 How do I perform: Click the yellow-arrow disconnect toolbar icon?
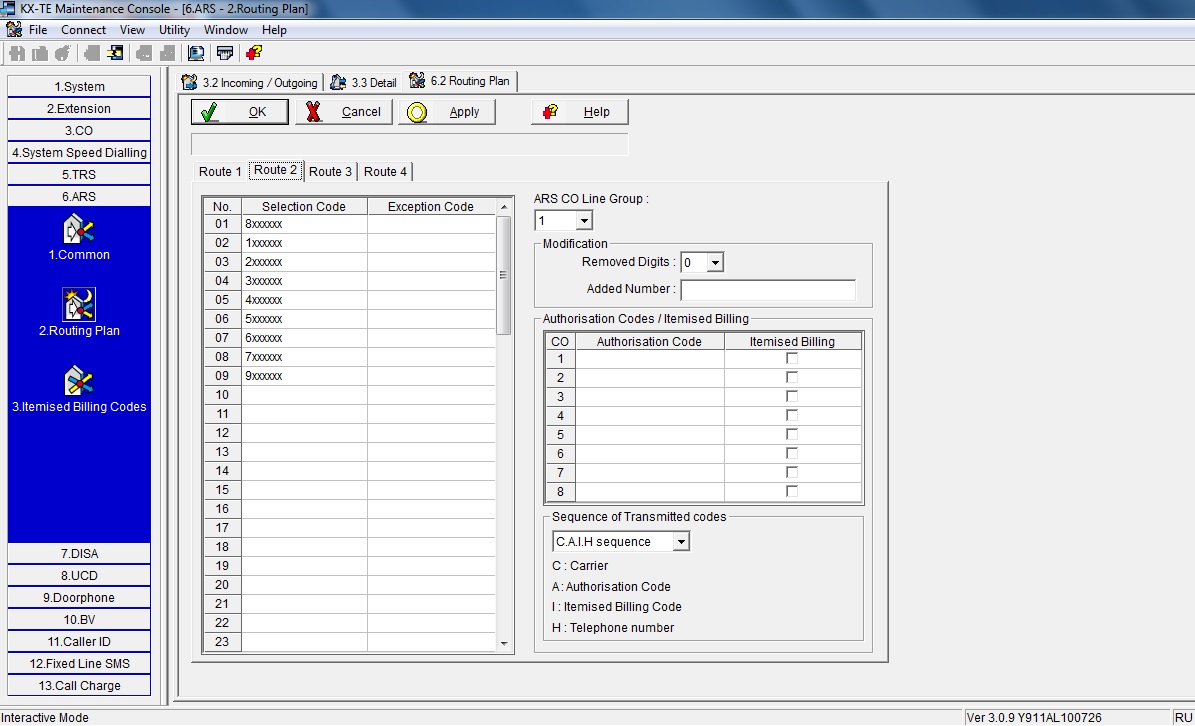(x=115, y=53)
